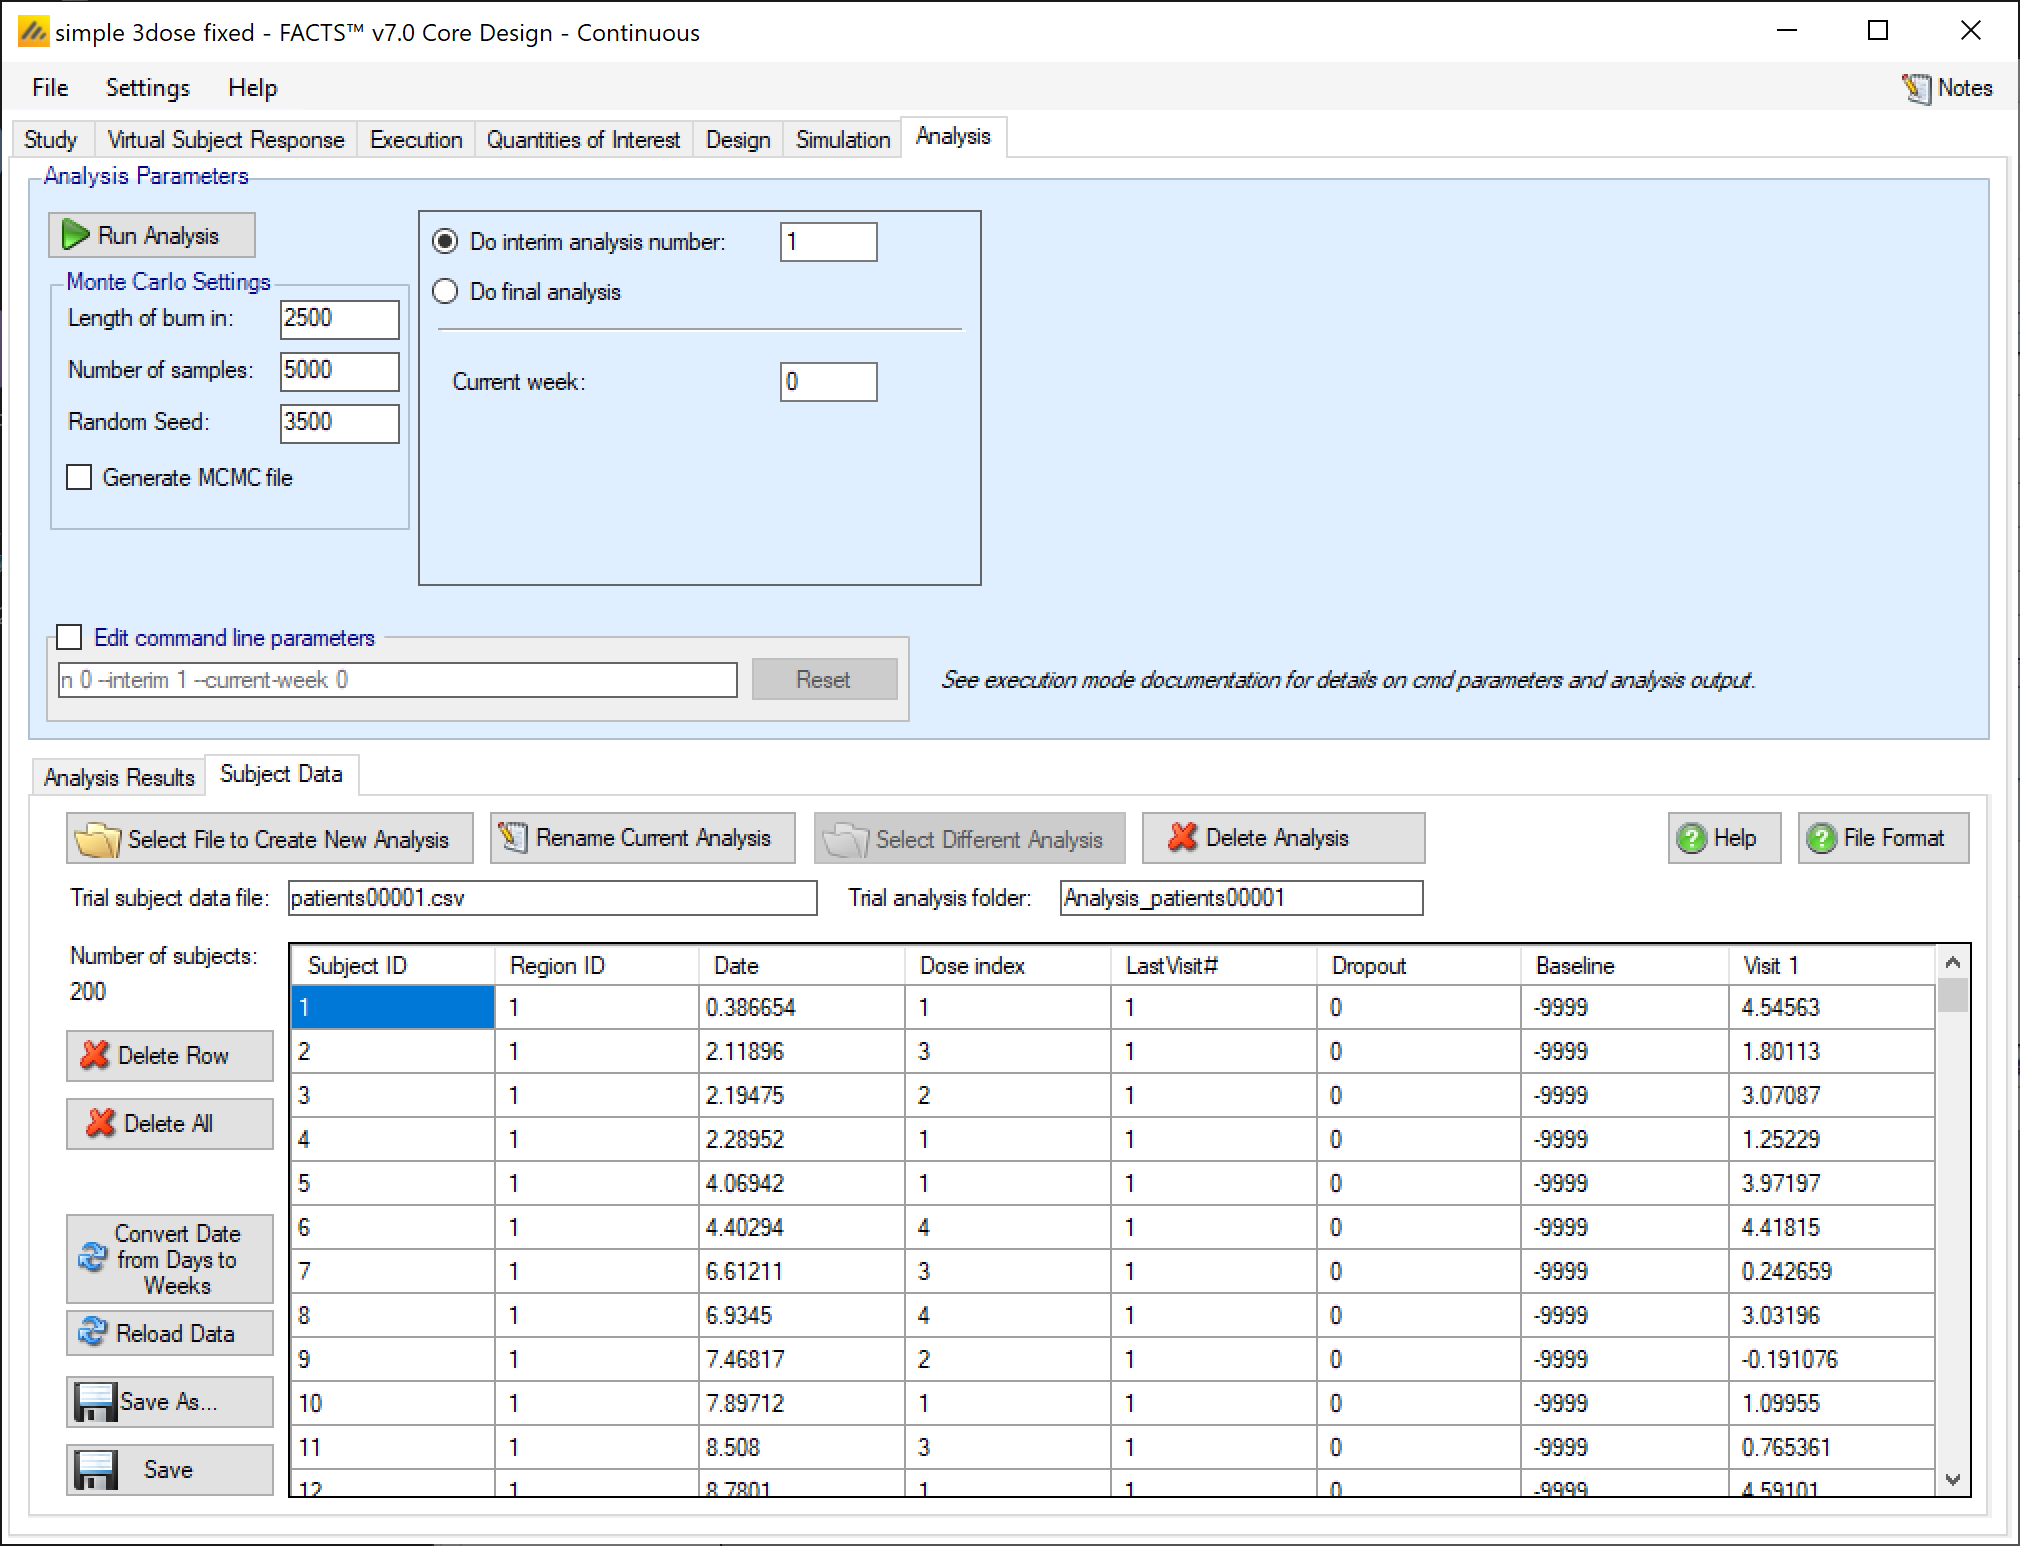Screen dimensions: 2020x1546
Task: Open the Notes notepad icon
Action: [x=1916, y=89]
